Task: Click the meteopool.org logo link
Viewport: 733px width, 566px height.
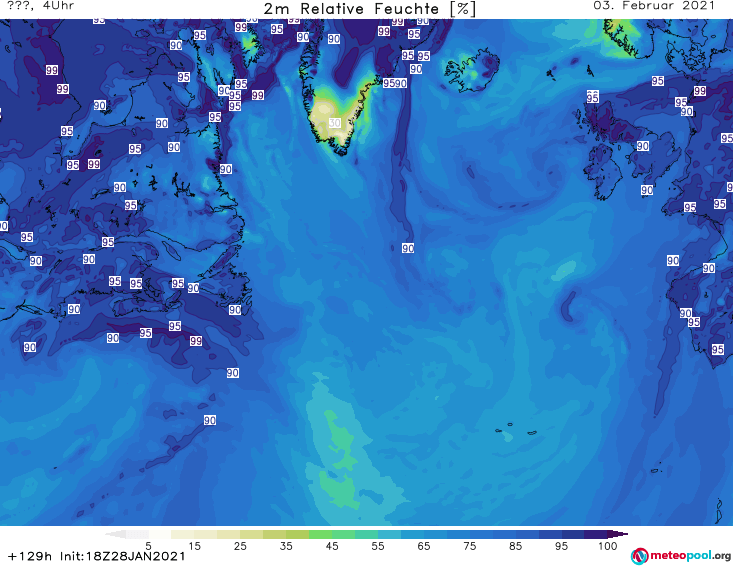Action: [x=681, y=556]
